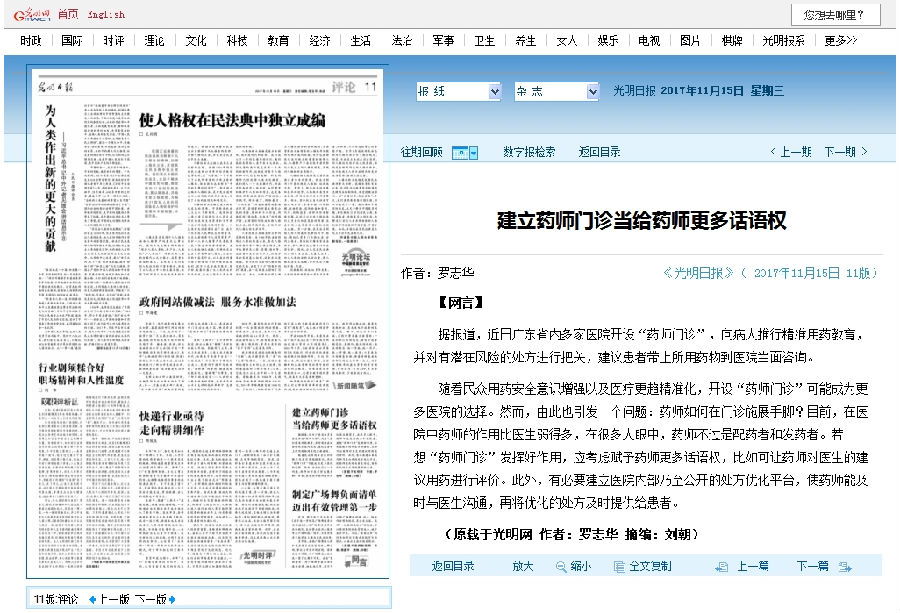Click the blue 上一版 arrow under the page thumbnail
900x613 pixels.
94,598
